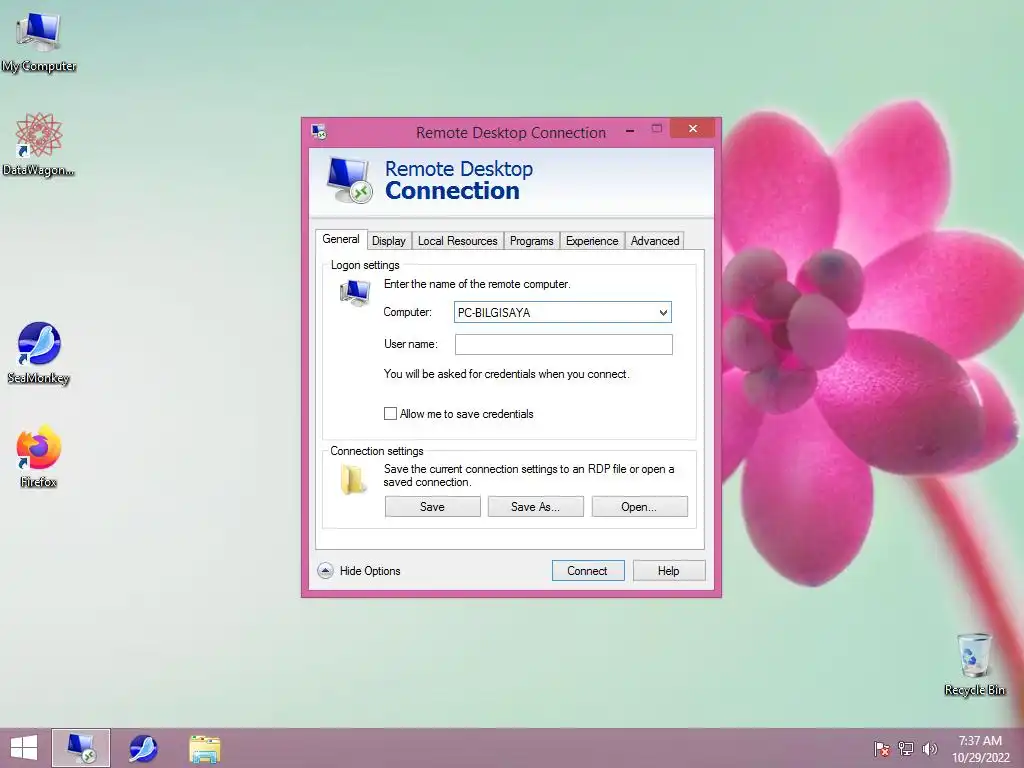Click the Connect button
The image size is (1024, 768).
588,571
